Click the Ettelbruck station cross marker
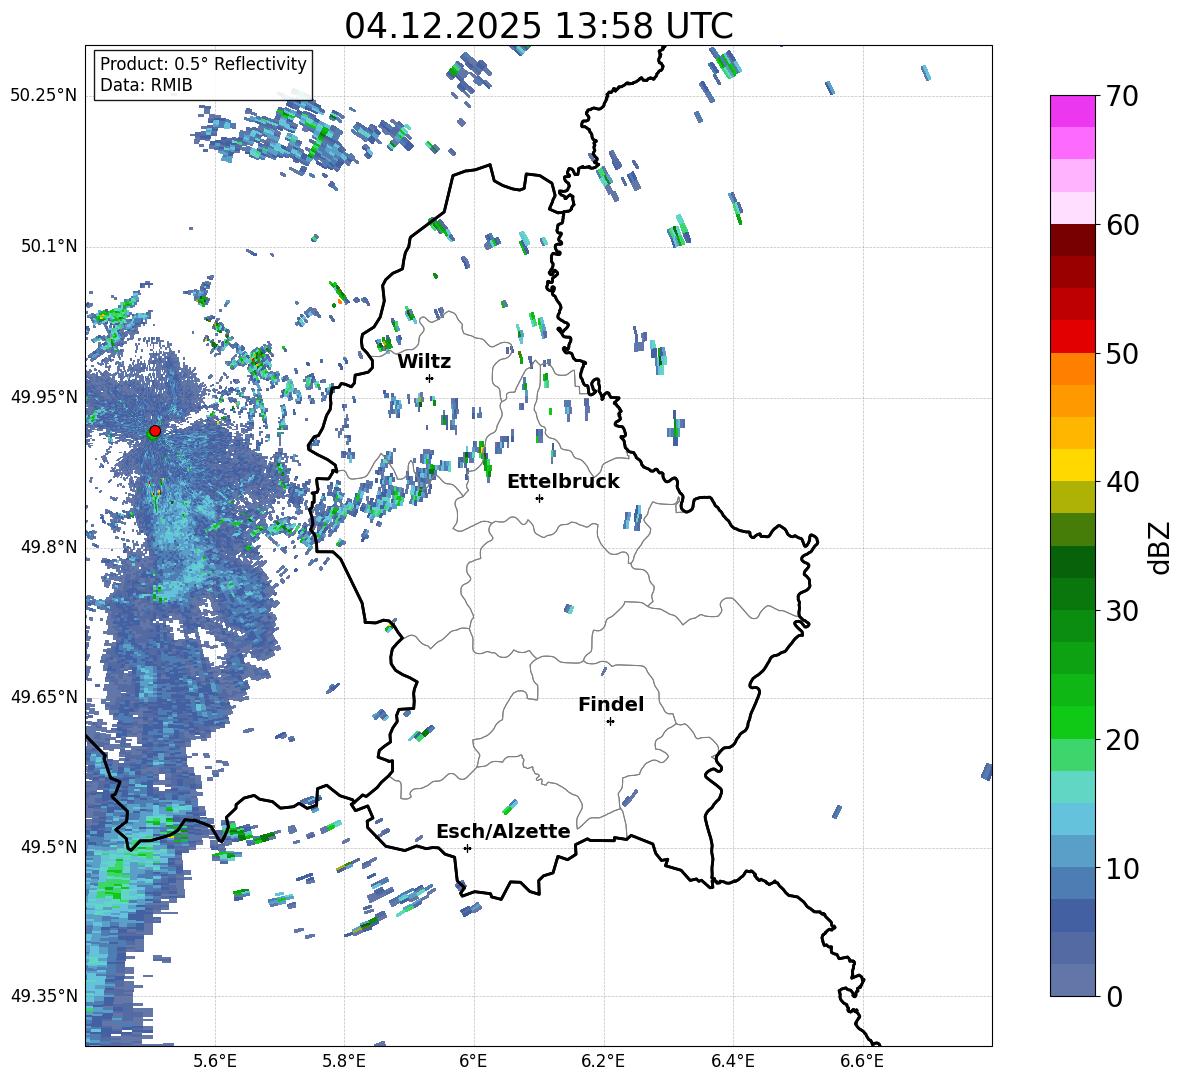Image resolution: width=1184 pixels, height=1081 pixels. pyautogui.click(x=539, y=498)
